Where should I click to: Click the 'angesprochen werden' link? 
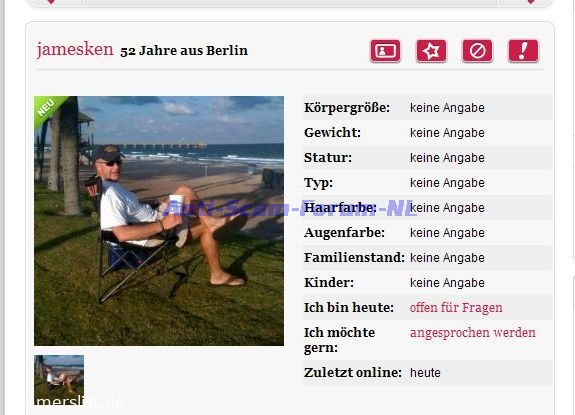pyautogui.click(x=472, y=332)
